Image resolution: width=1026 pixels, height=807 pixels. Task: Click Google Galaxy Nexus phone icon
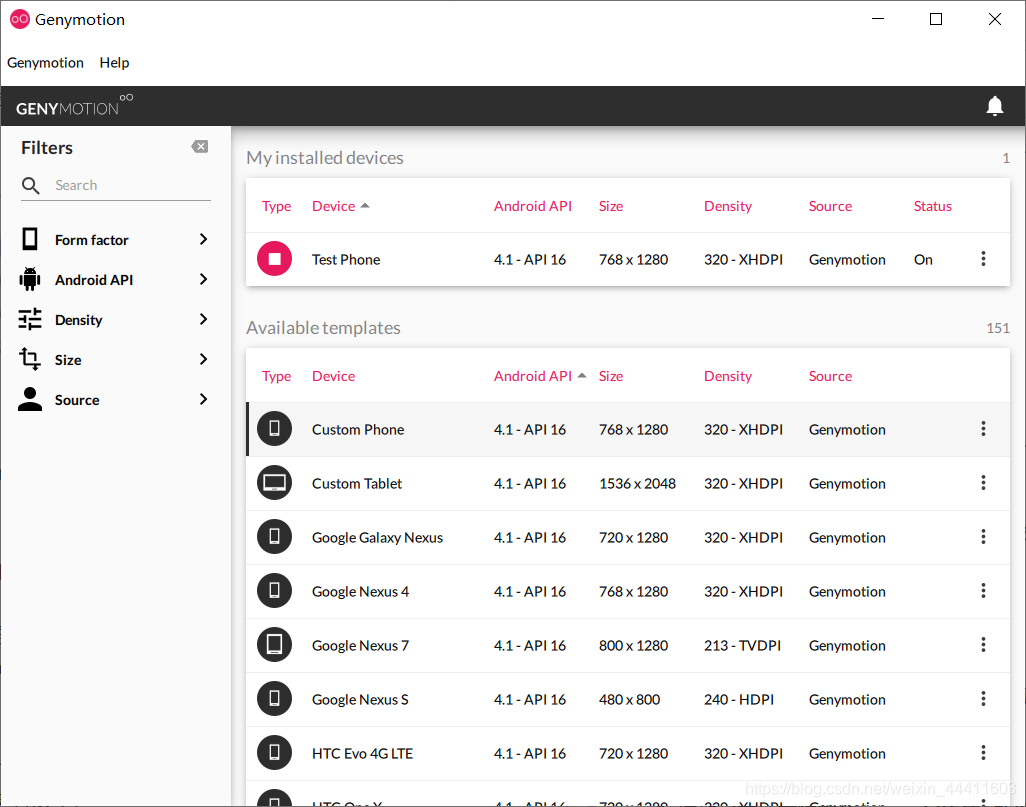click(274, 537)
